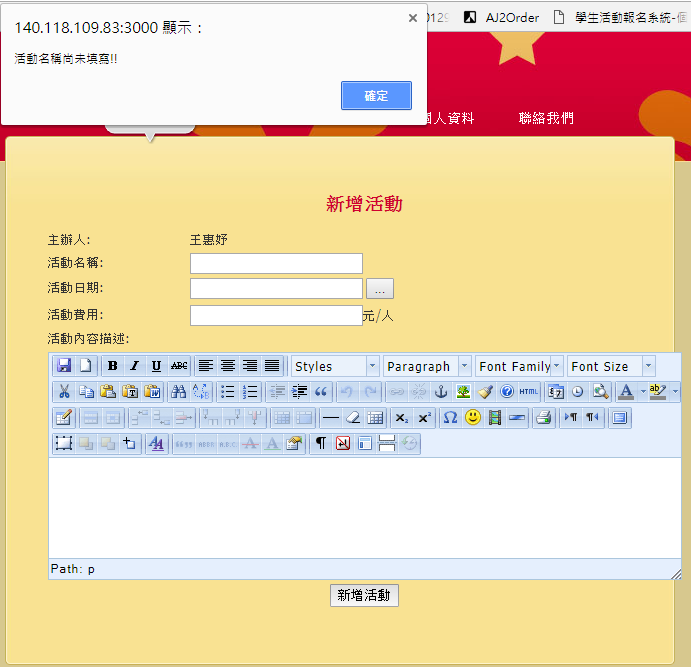Open date picker with ... button
The width and height of the screenshot is (691, 667).
tap(380, 289)
